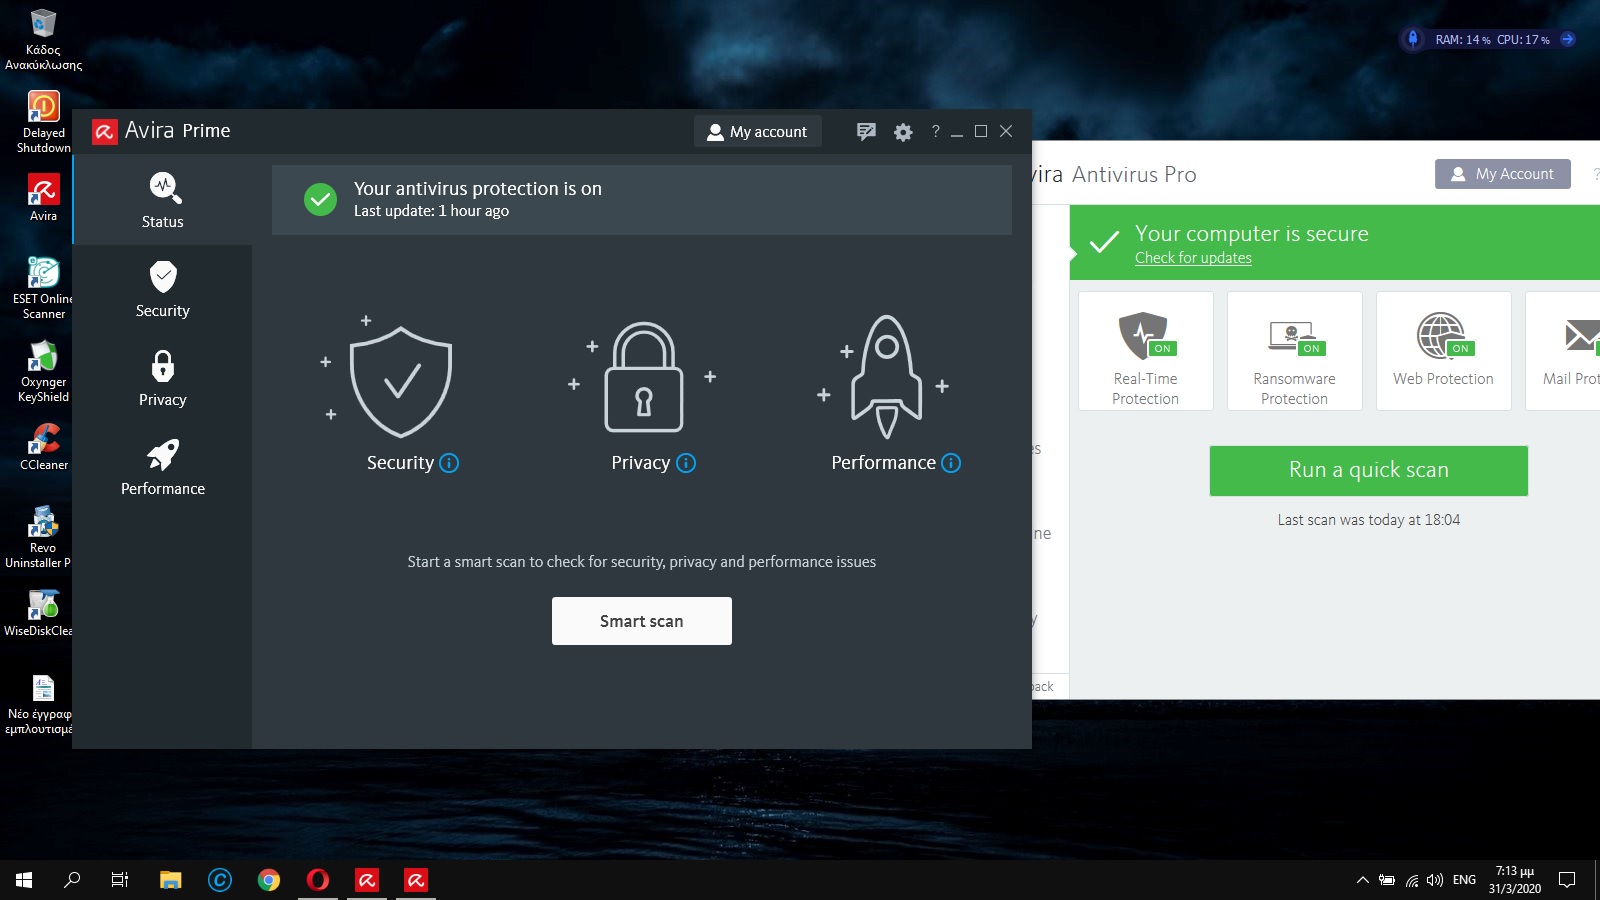Click the rocket icon on RAM widget
Screen dimensions: 1600x900
coord(1412,39)
